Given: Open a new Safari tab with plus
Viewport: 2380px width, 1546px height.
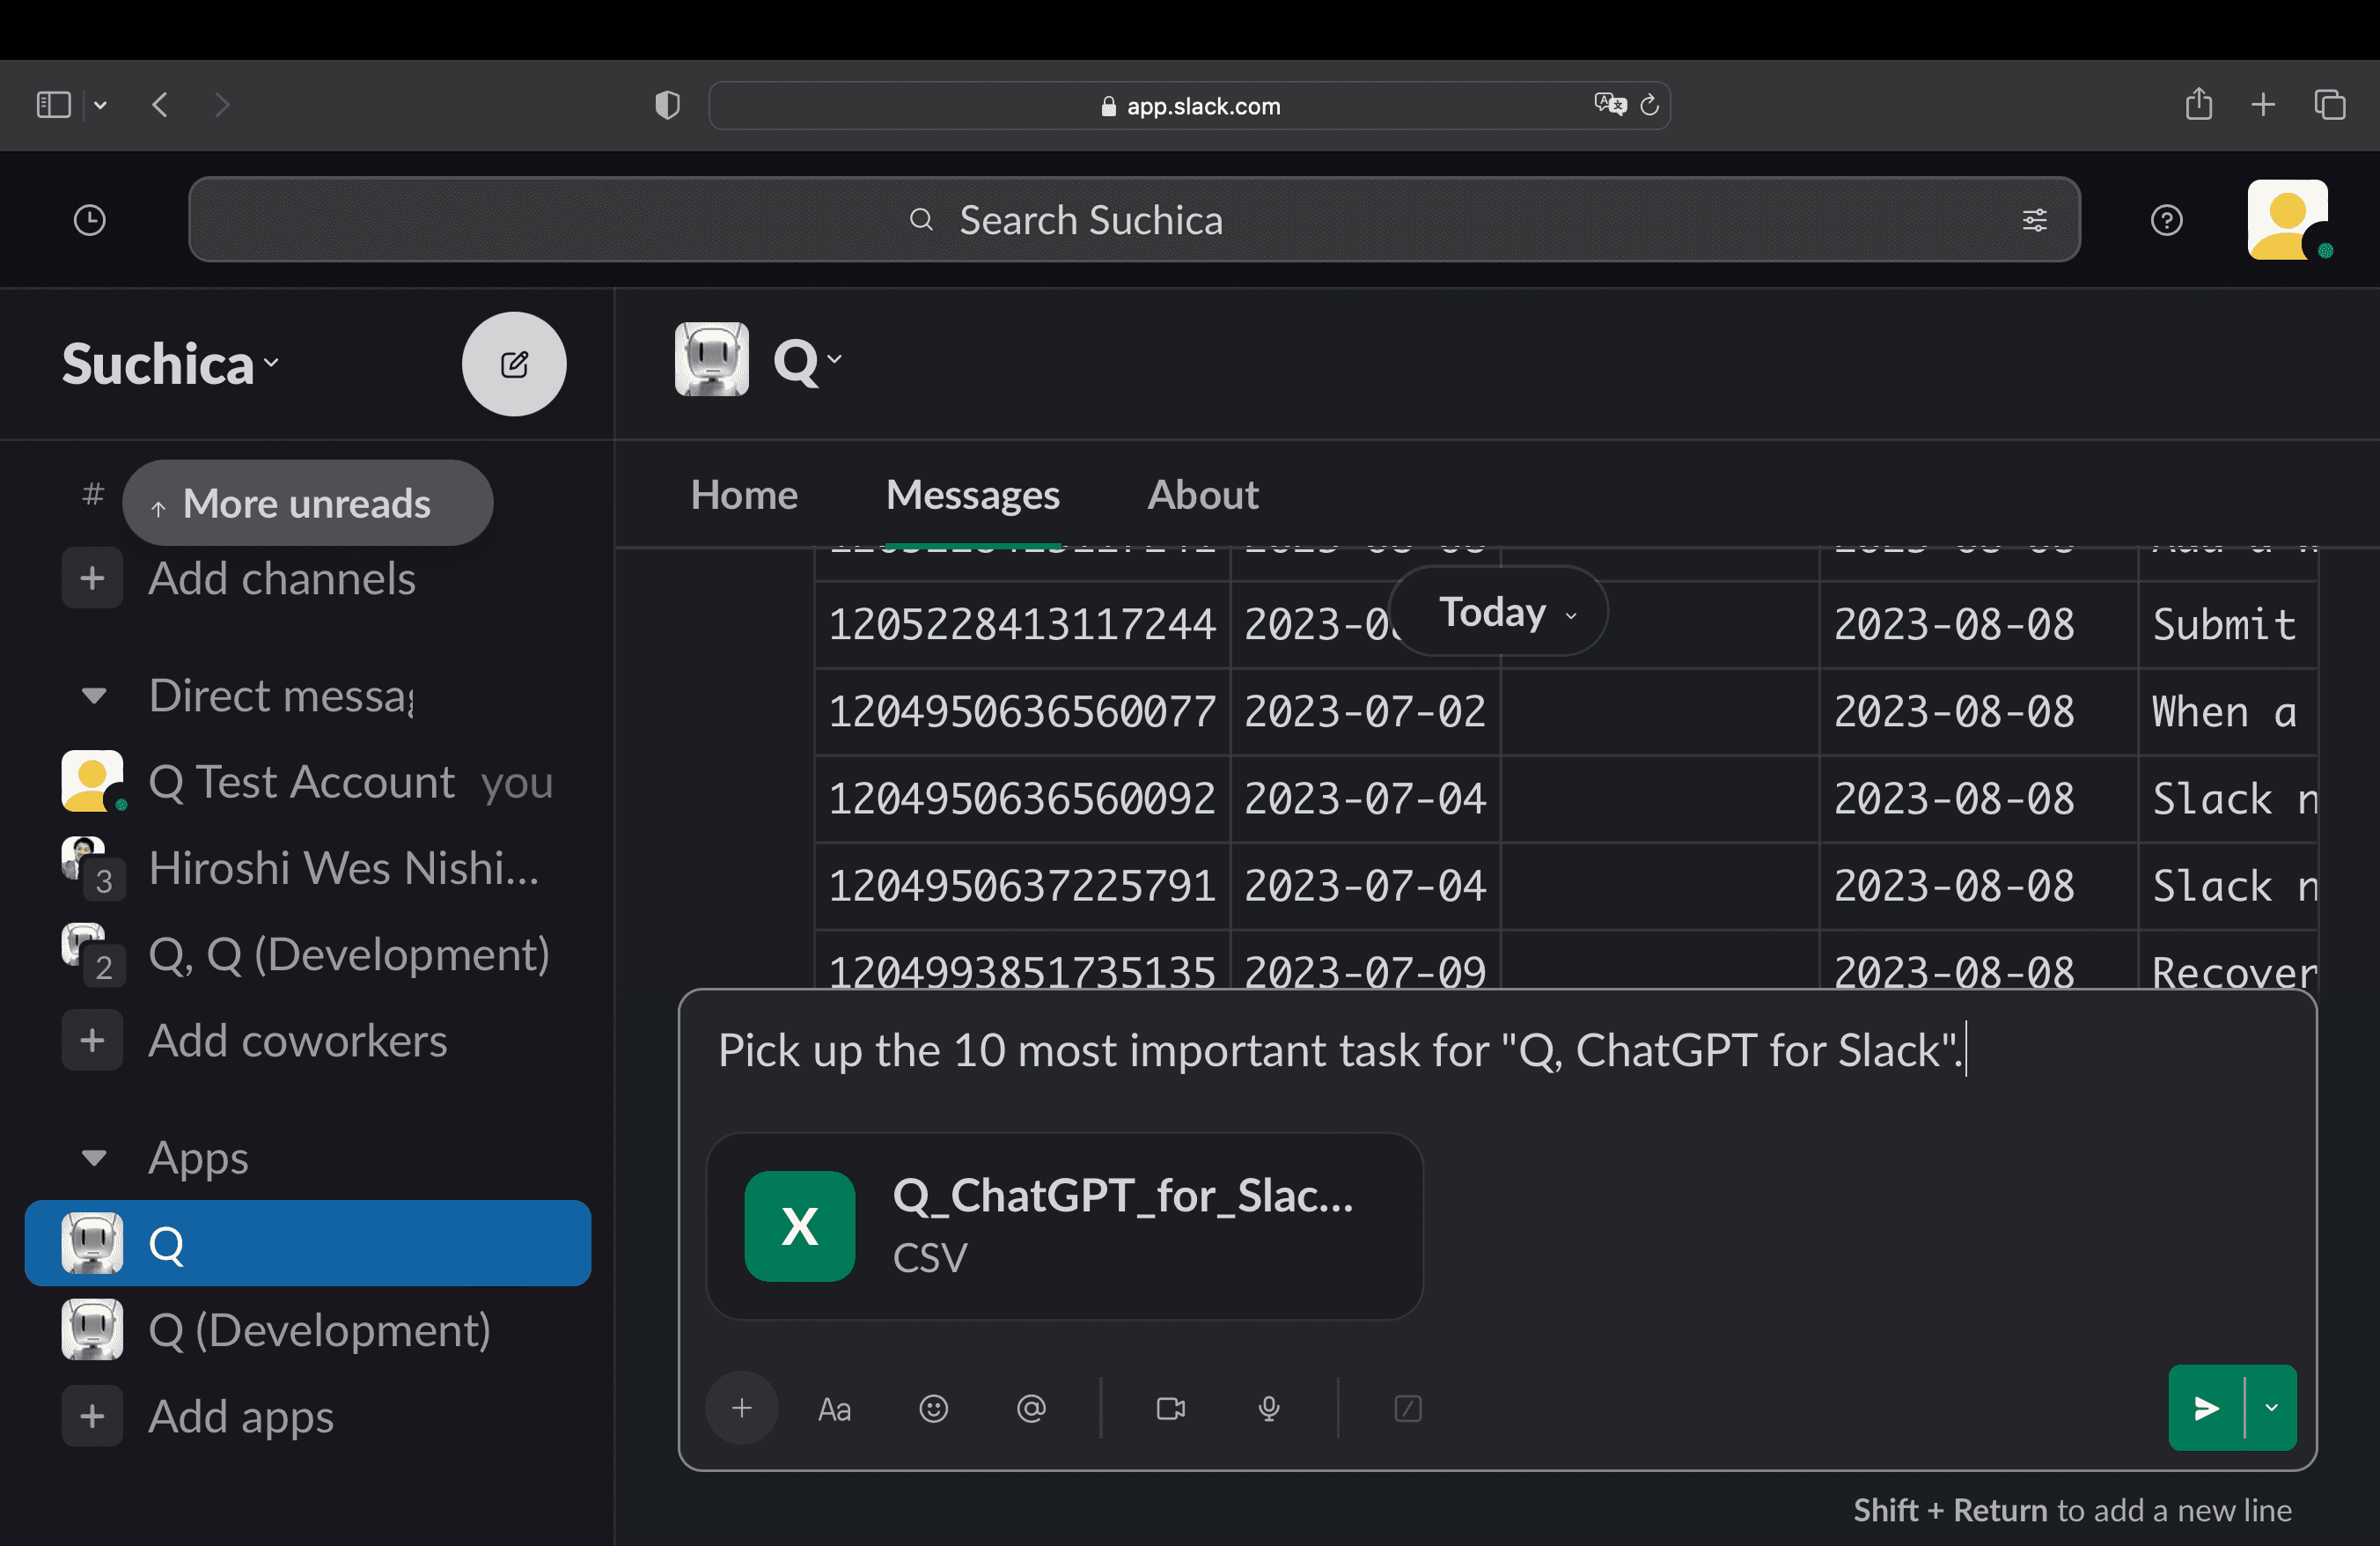Looking at the screenshot, I should pyautogui.click(x=2263, y=104).
